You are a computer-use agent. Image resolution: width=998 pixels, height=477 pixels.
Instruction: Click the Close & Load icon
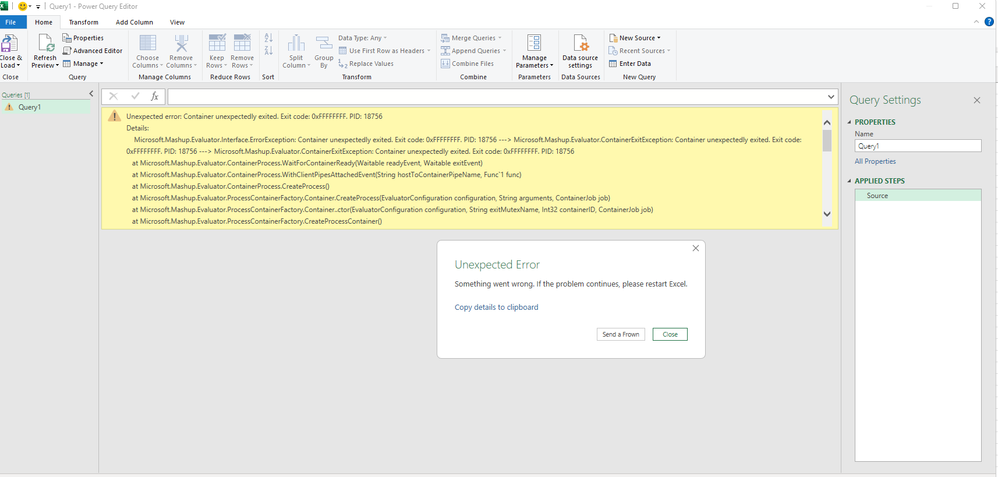pos(9,44)
